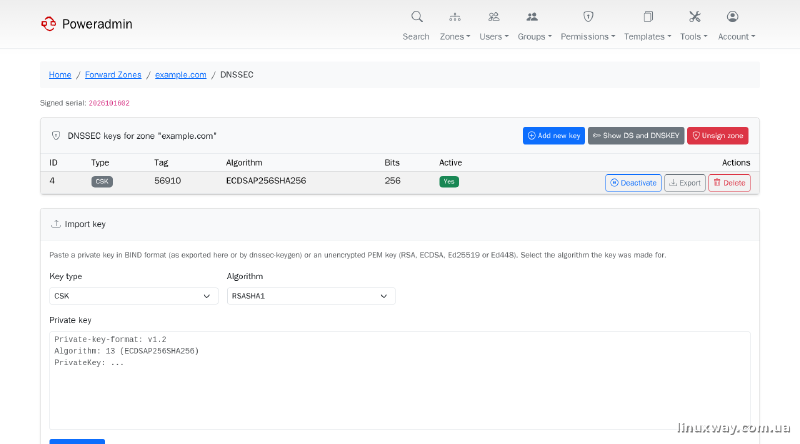
Task: Click the Users people icon
Action: (x=493, y=17)
